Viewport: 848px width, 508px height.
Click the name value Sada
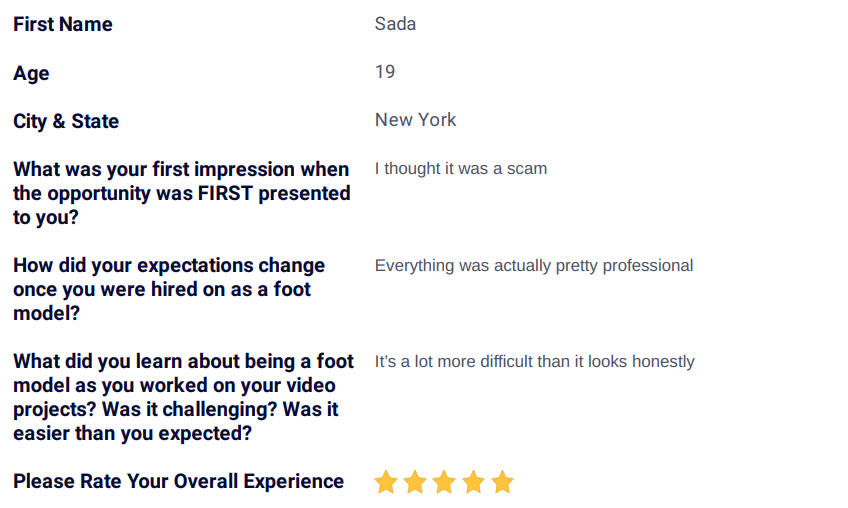pyautogui.click(x=395, y=24)
